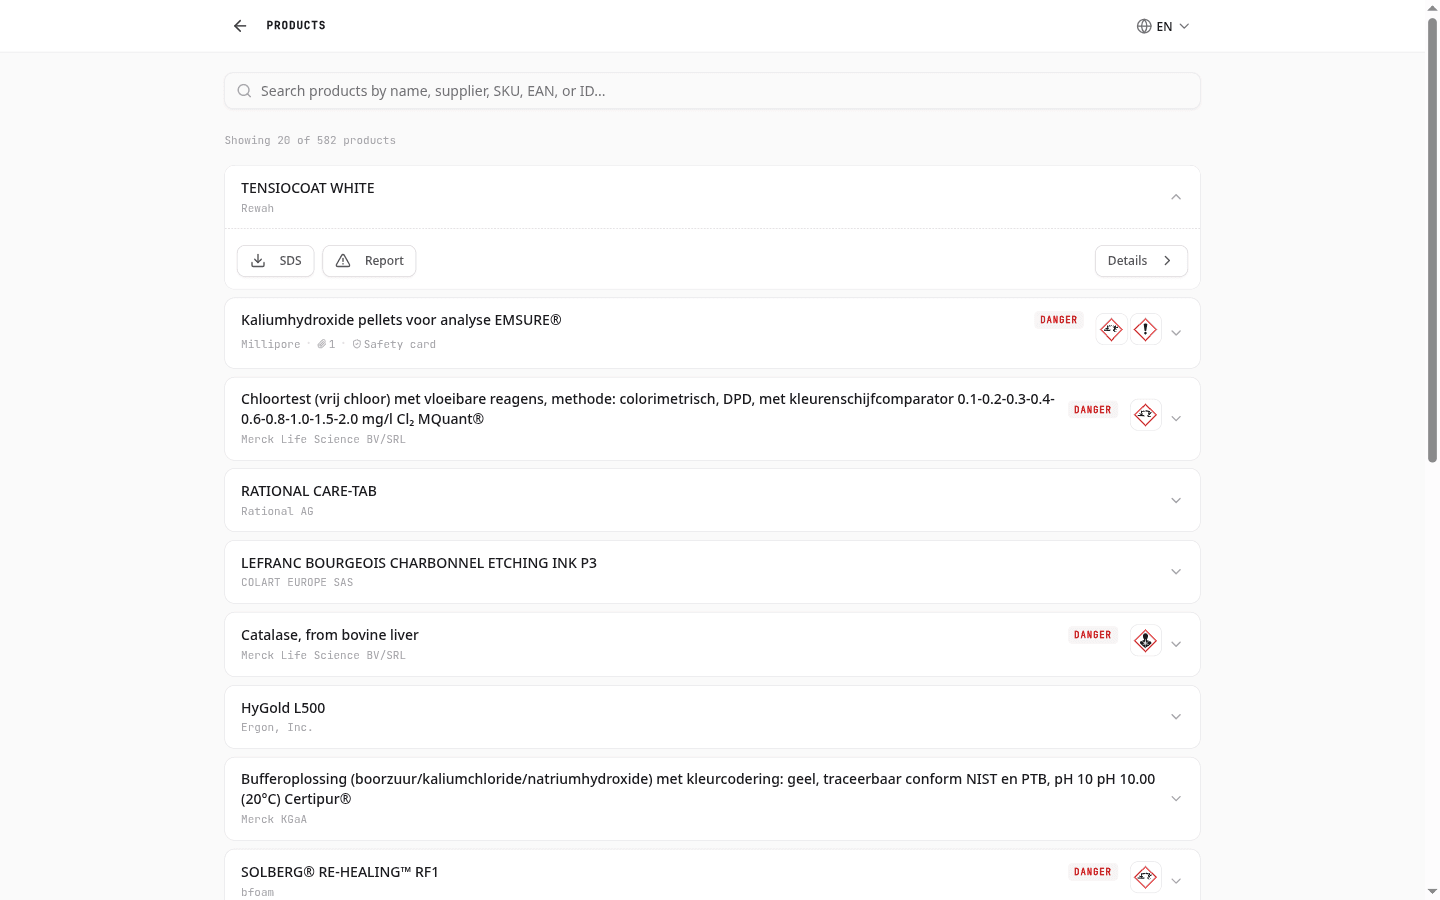Click the TENSIOCOAT WHITE product name
Viewport: 1440px width, 900px height.
(308, 188)
